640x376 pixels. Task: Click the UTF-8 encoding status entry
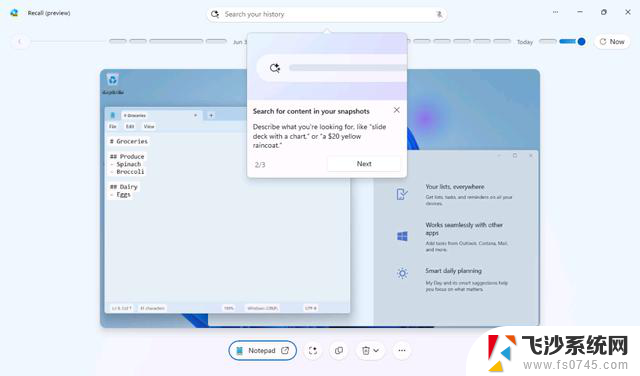[311, 308]
